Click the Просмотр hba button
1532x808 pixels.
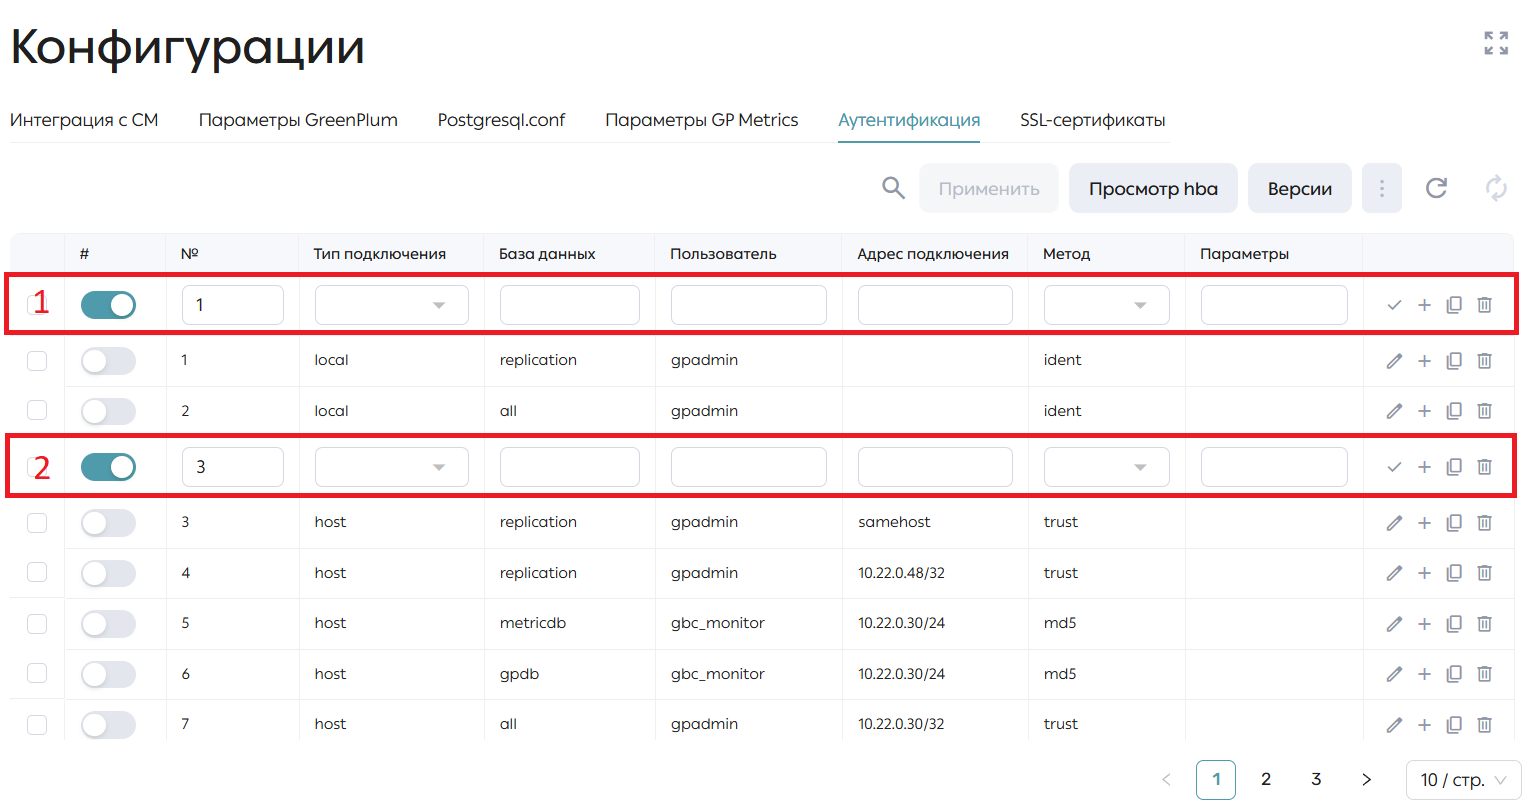point(1153,188)
